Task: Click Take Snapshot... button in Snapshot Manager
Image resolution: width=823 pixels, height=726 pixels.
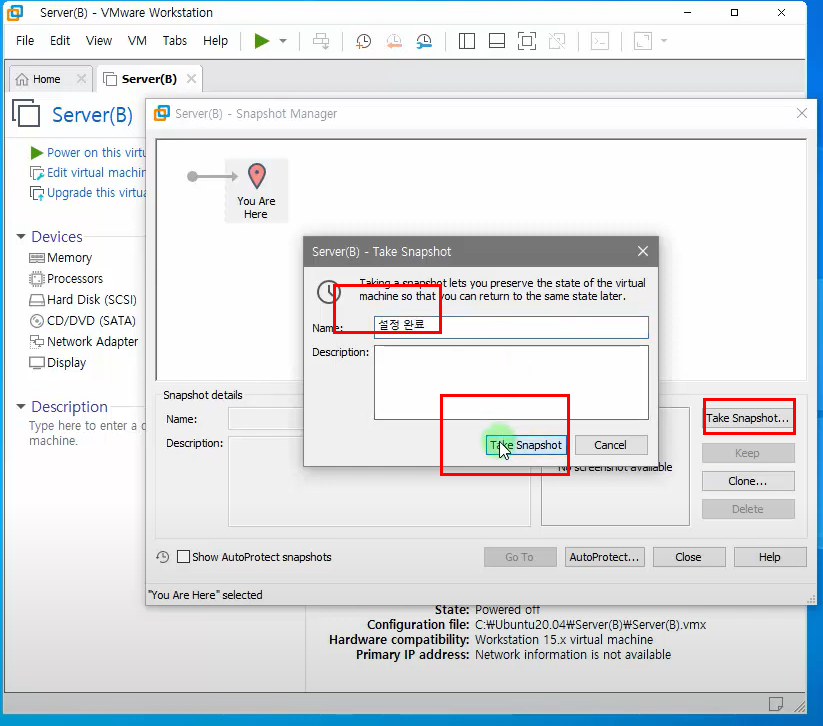Action: pos(748,418)
